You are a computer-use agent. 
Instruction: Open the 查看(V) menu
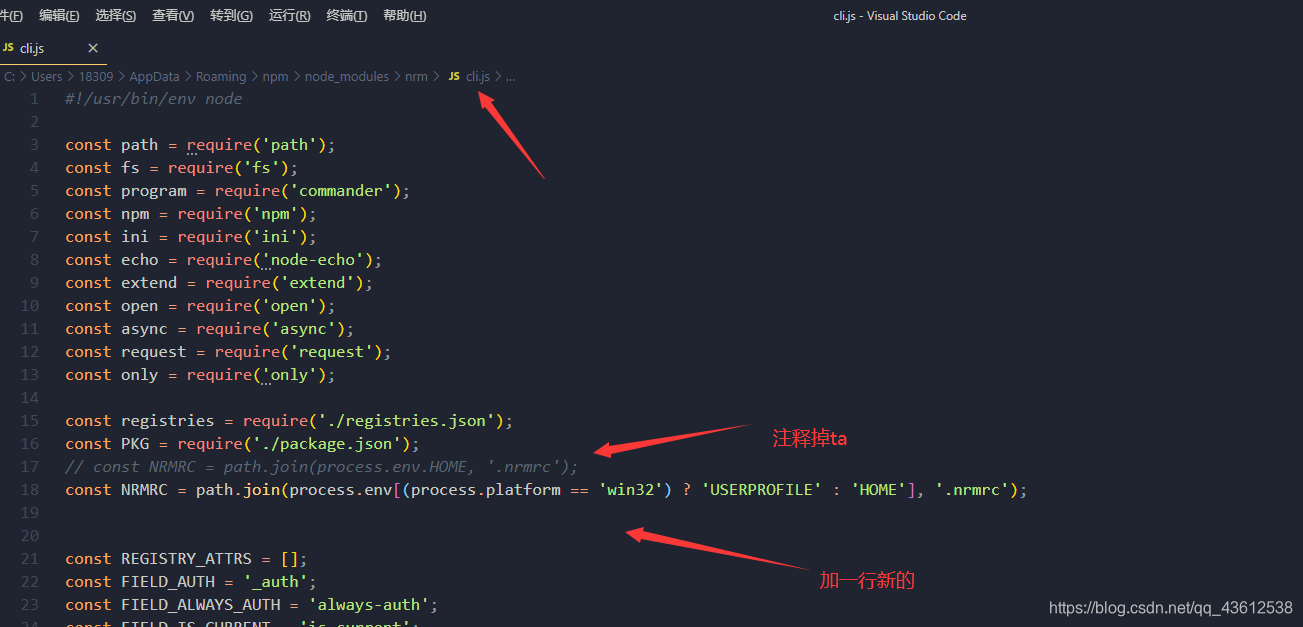pyautogui.click(x=173, y=15)
